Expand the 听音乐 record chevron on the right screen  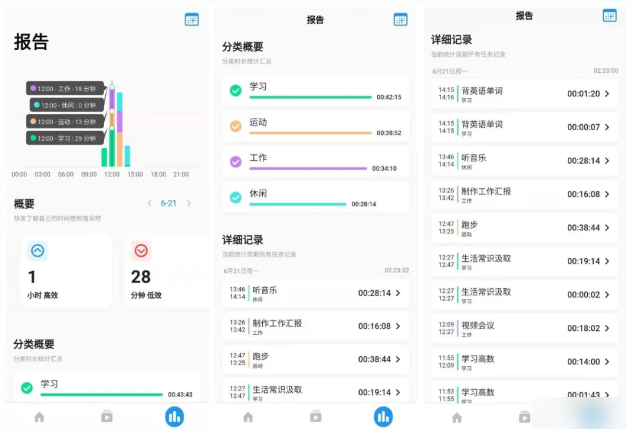pos(607,160)
